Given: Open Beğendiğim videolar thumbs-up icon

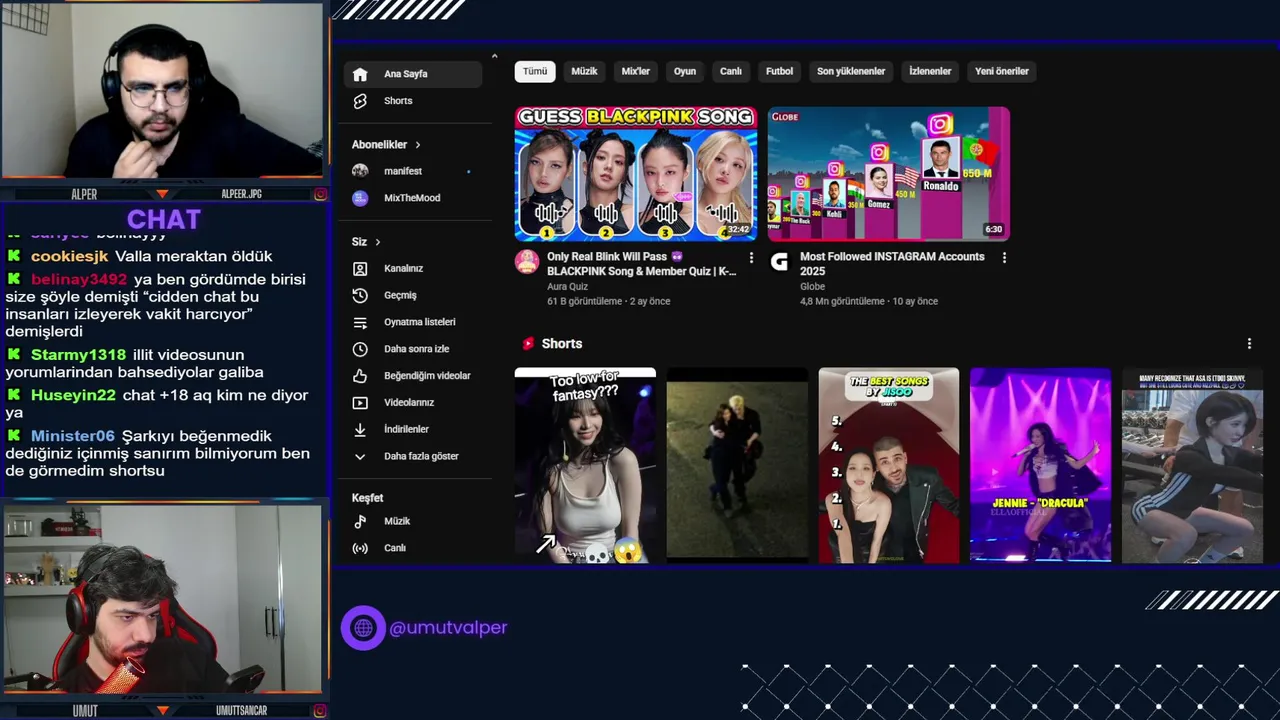Looking at the screenshot, I should click(361, 376).
